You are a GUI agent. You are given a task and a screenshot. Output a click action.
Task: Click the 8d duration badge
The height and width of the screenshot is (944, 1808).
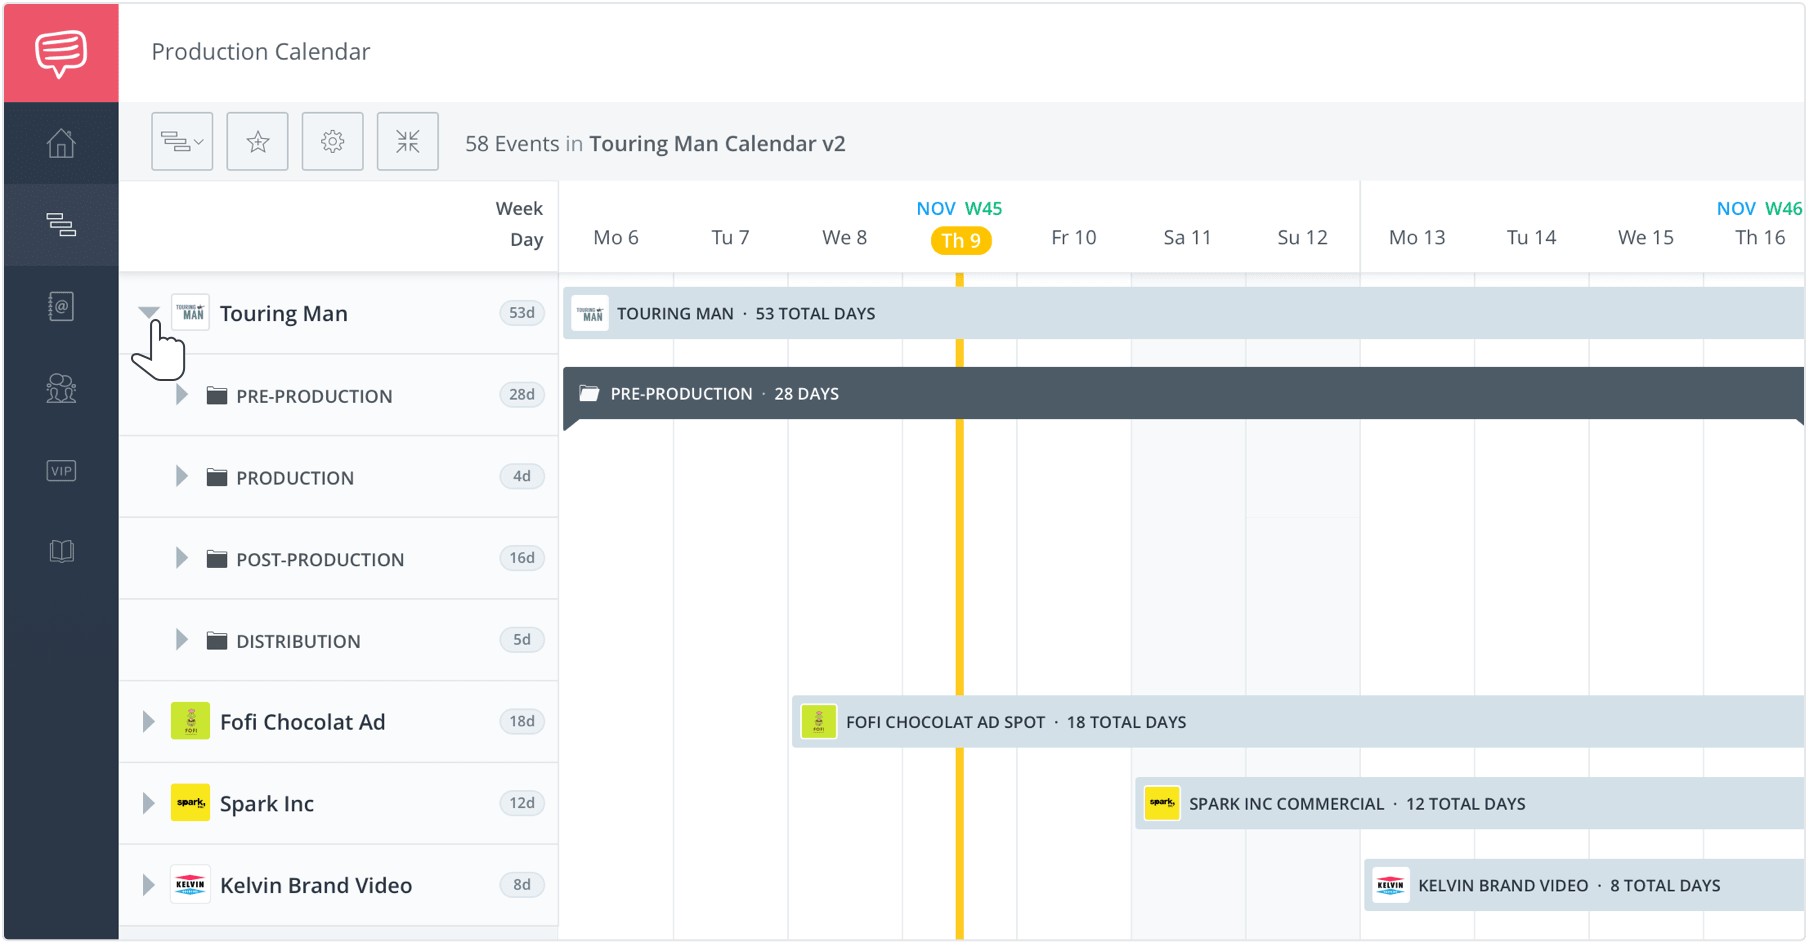click(x=522, y=885)
